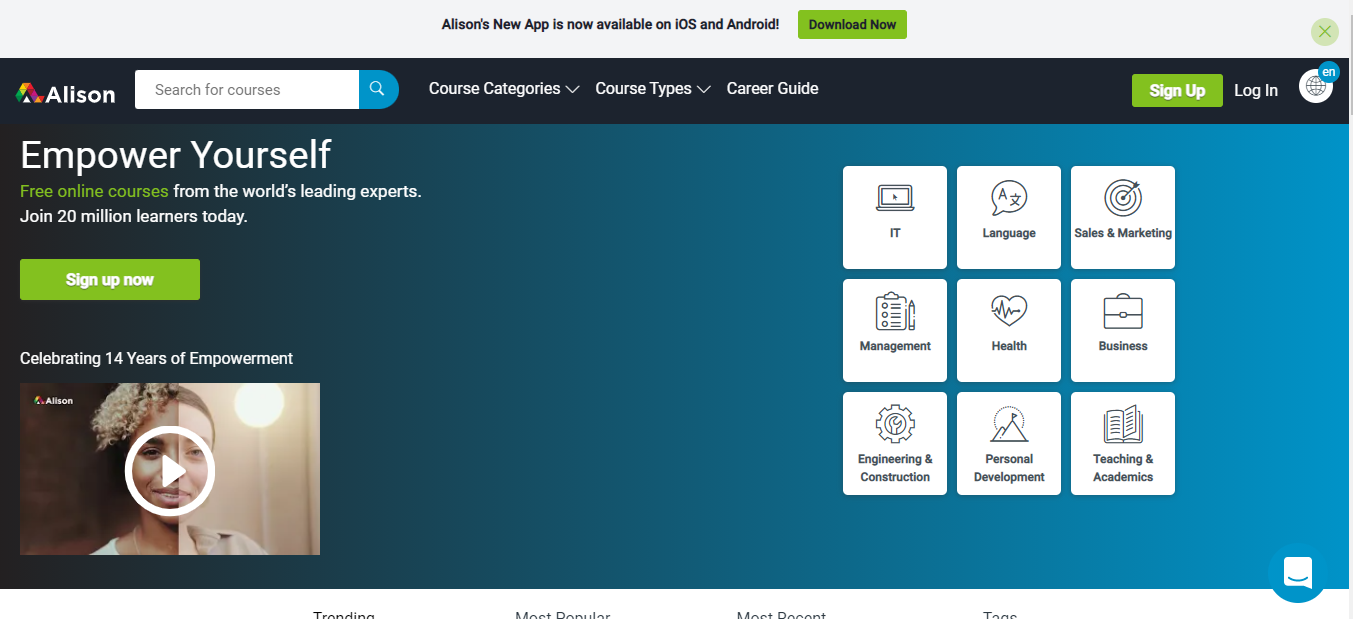Click the Free online courses link
Image resolution: width=1353 pixels, height=619 pixels.
(x=94, y=191)
